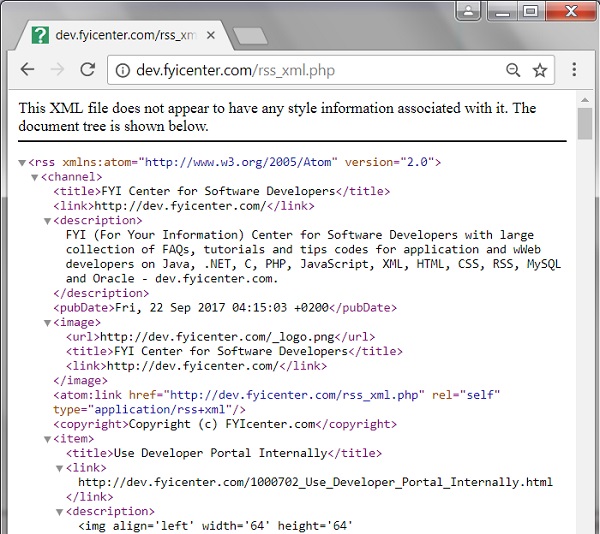This screenshot has width=600, height=534.
Task: Bookmark this page with the star icon
Action: (x=540, y=70)
